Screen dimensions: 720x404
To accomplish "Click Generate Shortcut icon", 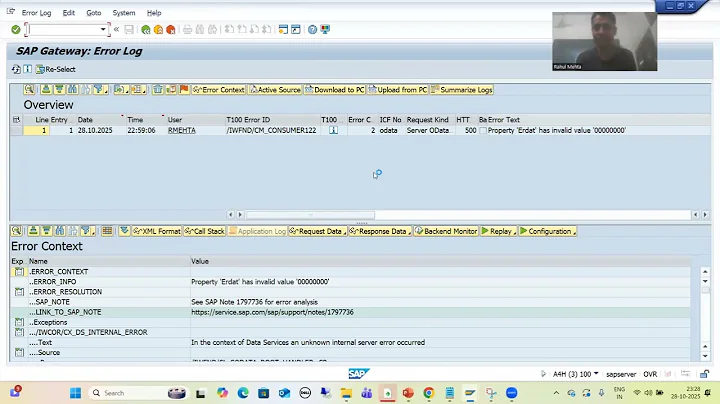I will pos(296,30).
